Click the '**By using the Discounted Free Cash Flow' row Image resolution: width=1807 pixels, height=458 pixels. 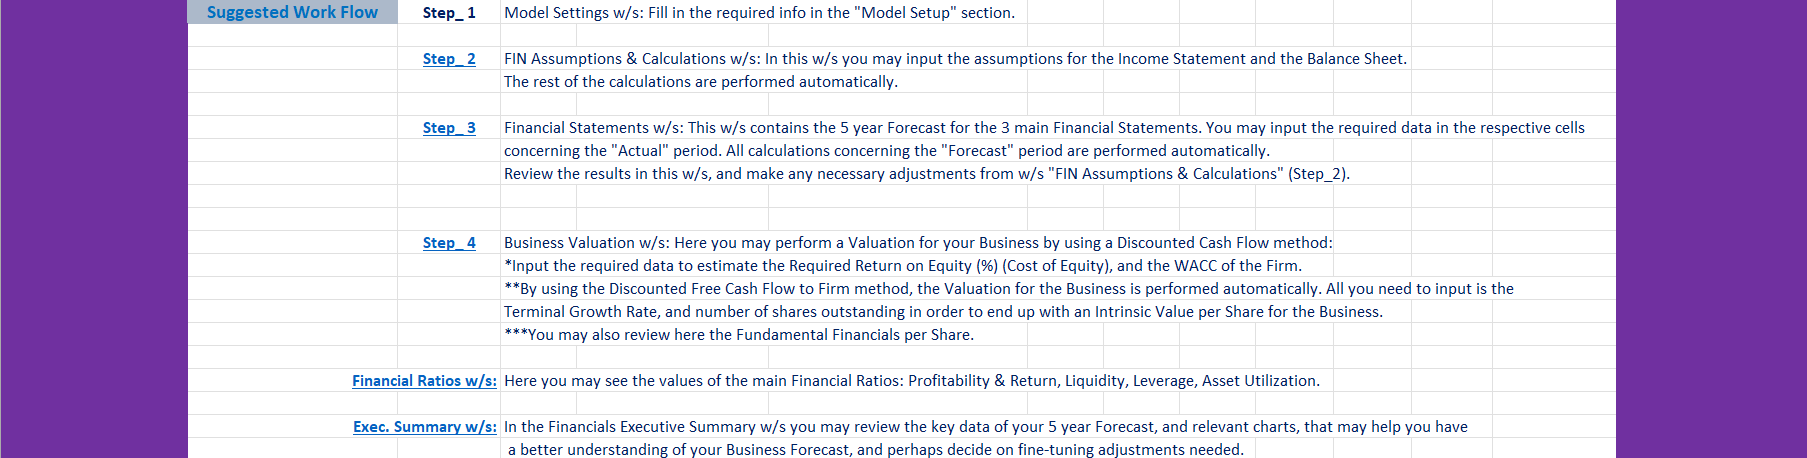[1009, 289]
